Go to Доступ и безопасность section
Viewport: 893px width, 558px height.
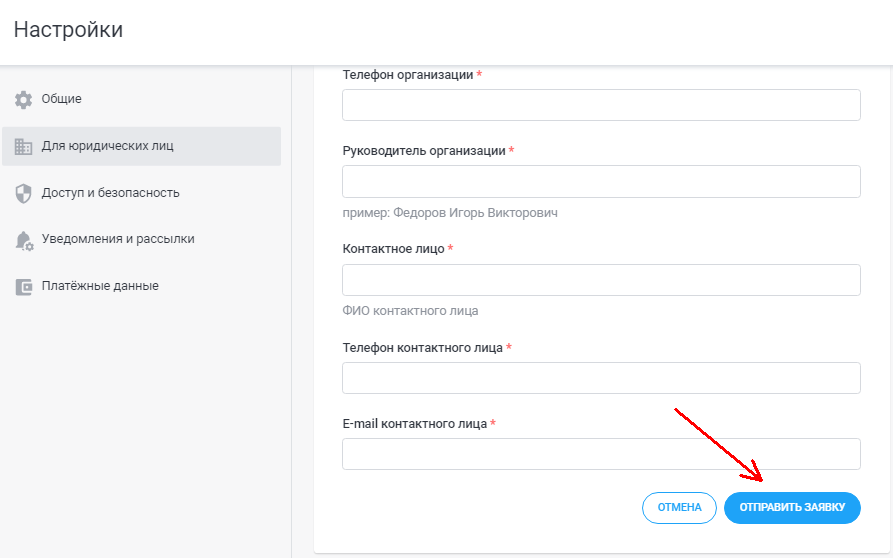111,192
